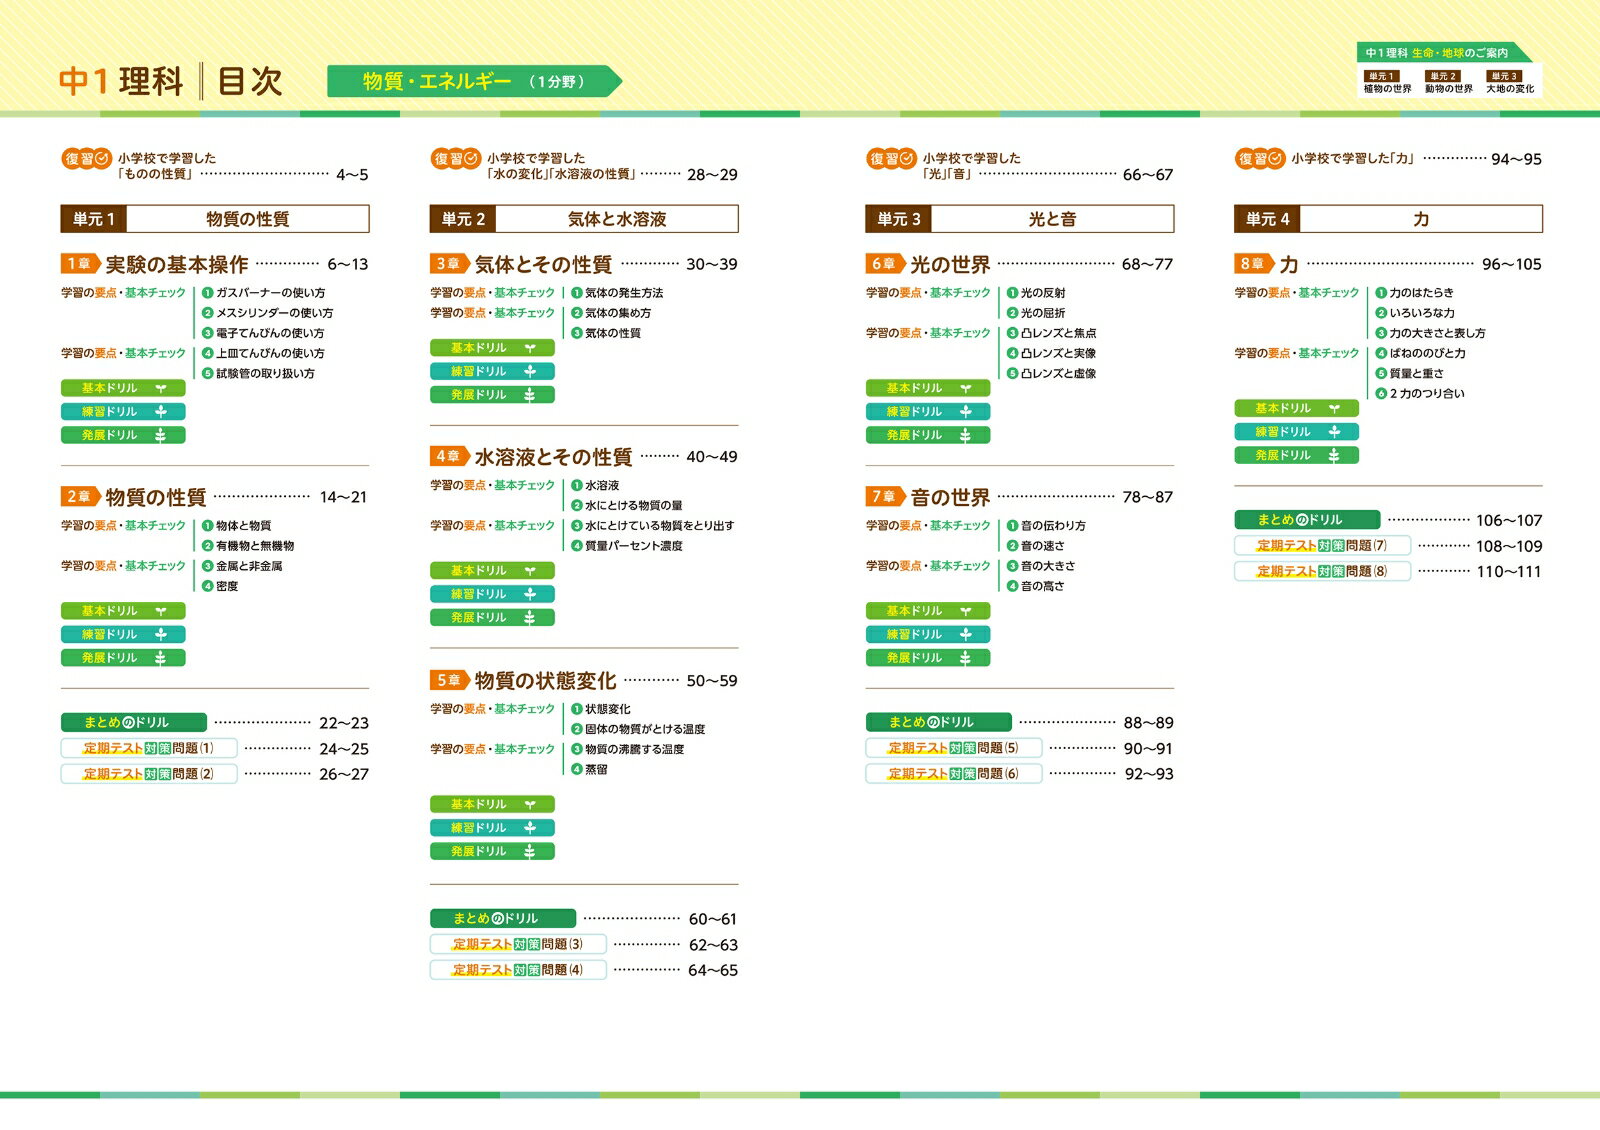Open 基本ドリル under 実験の基本操作
The width and height of the screenshot is (1600, 1130).
tap(123, 388)
